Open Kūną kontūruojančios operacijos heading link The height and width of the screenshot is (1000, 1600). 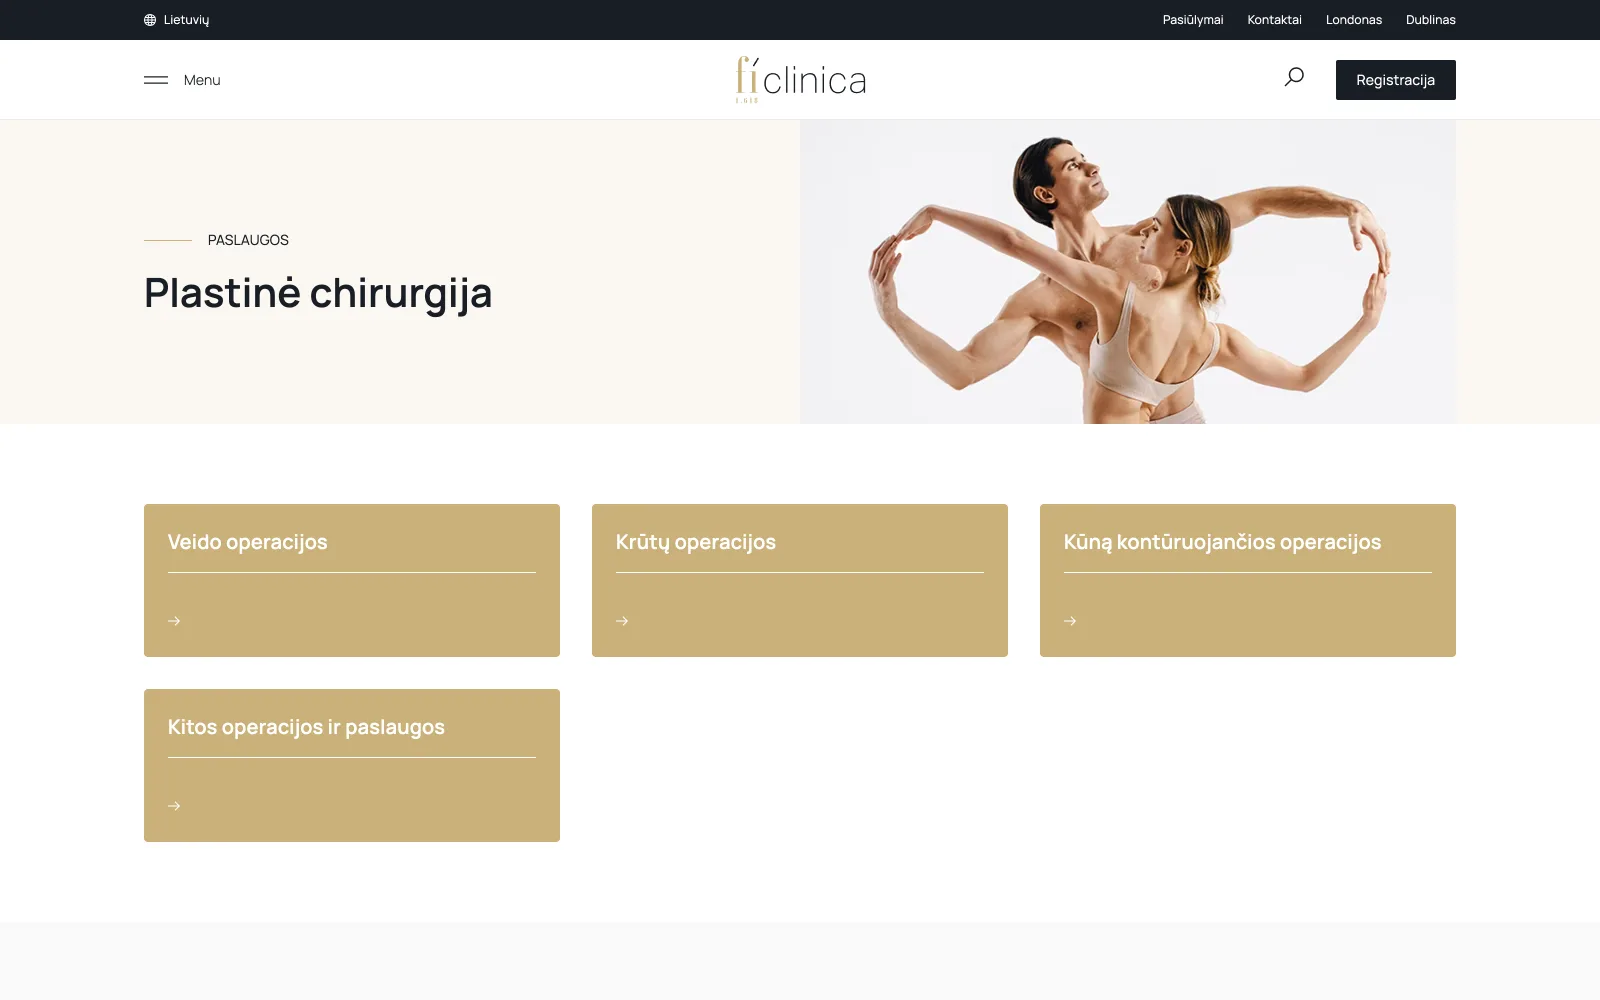pyautogui.click(x=1222, y=542)
